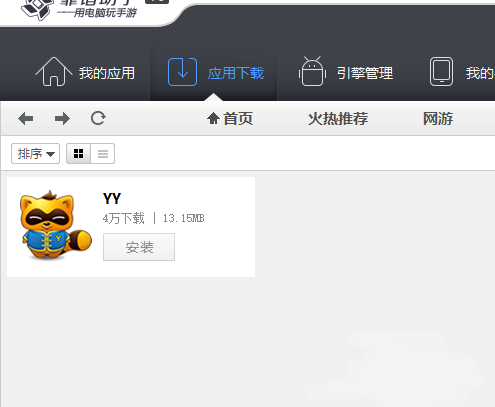Click the small home icon beside 首页
The width and height of the screenshot is (495, 407).
pyautogui.click(x=213, y=118)
